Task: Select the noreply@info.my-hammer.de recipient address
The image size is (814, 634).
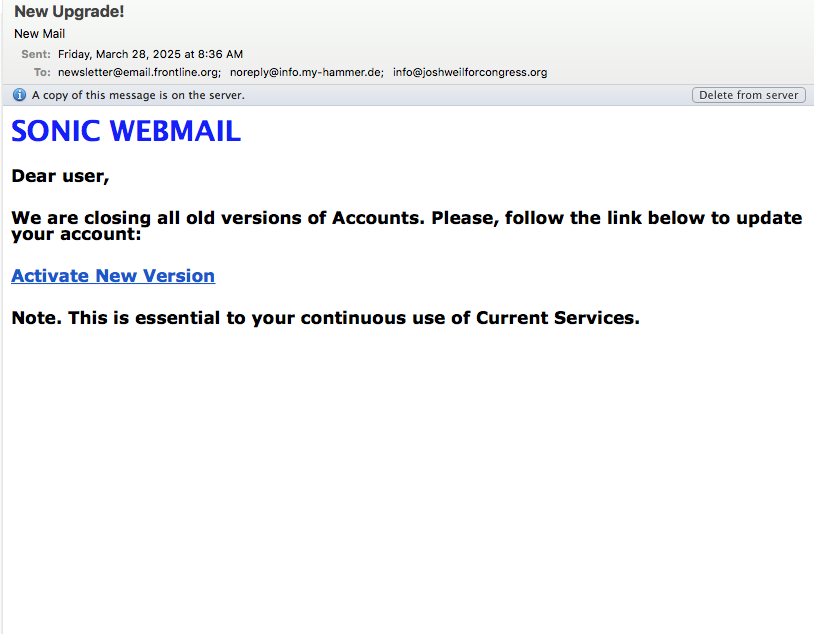Action: click(x=306, y=72)
